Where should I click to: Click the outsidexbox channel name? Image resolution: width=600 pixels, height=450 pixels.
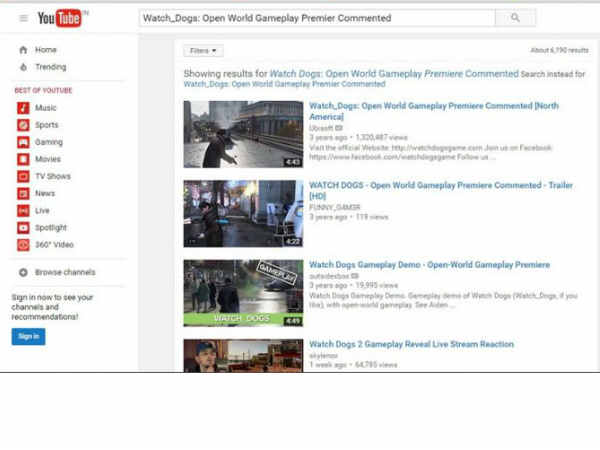(x=329, y=276)
